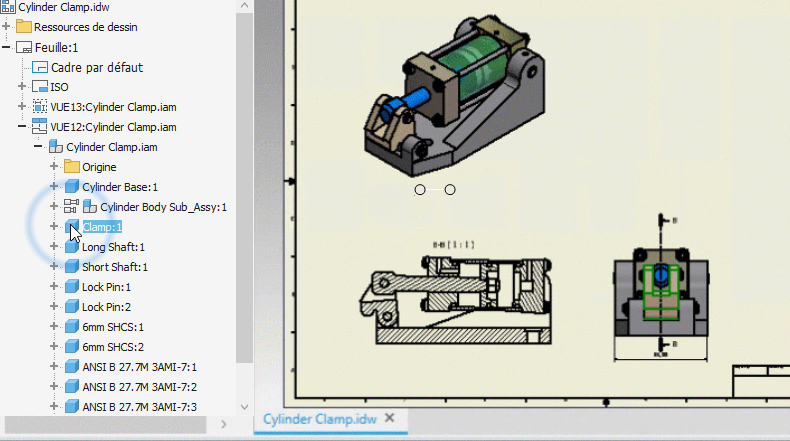The width and height of the screenshot is (790, 441).
Task: Click the Lock Pin:2 part icon
Action: tap(72, 306)
